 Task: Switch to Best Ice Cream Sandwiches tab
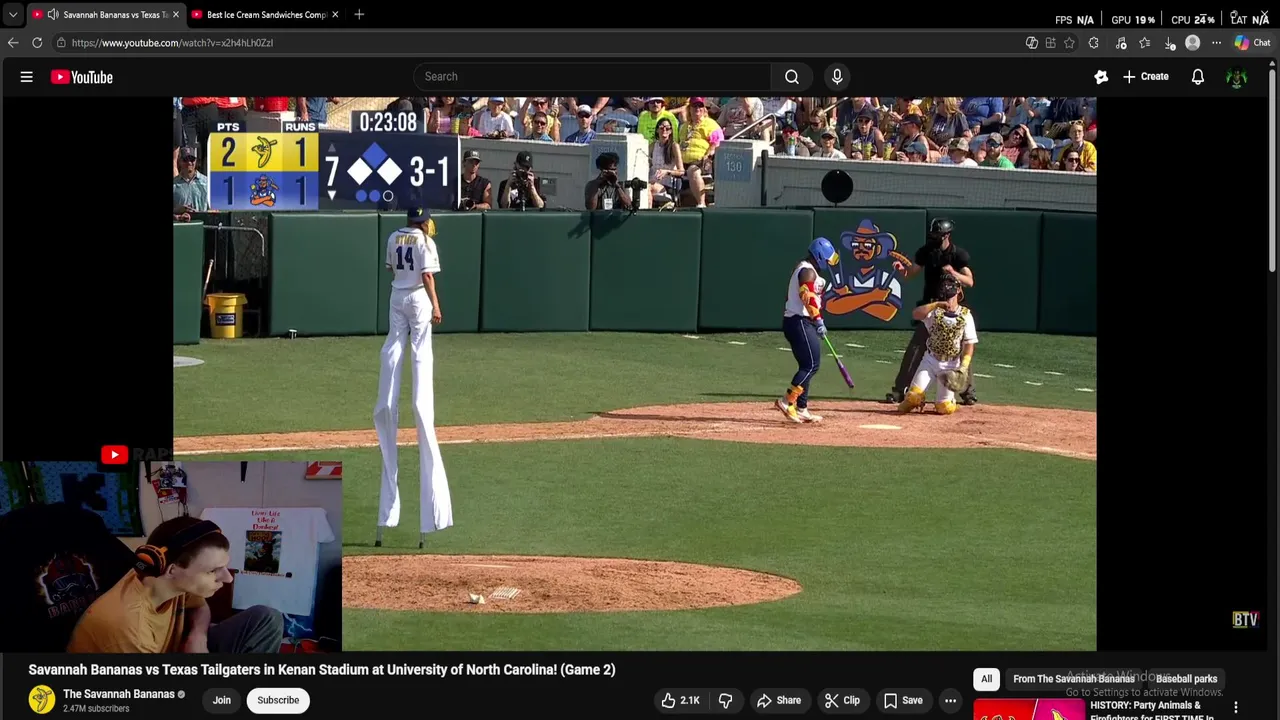pyautogui.click(x=266, y=15)
